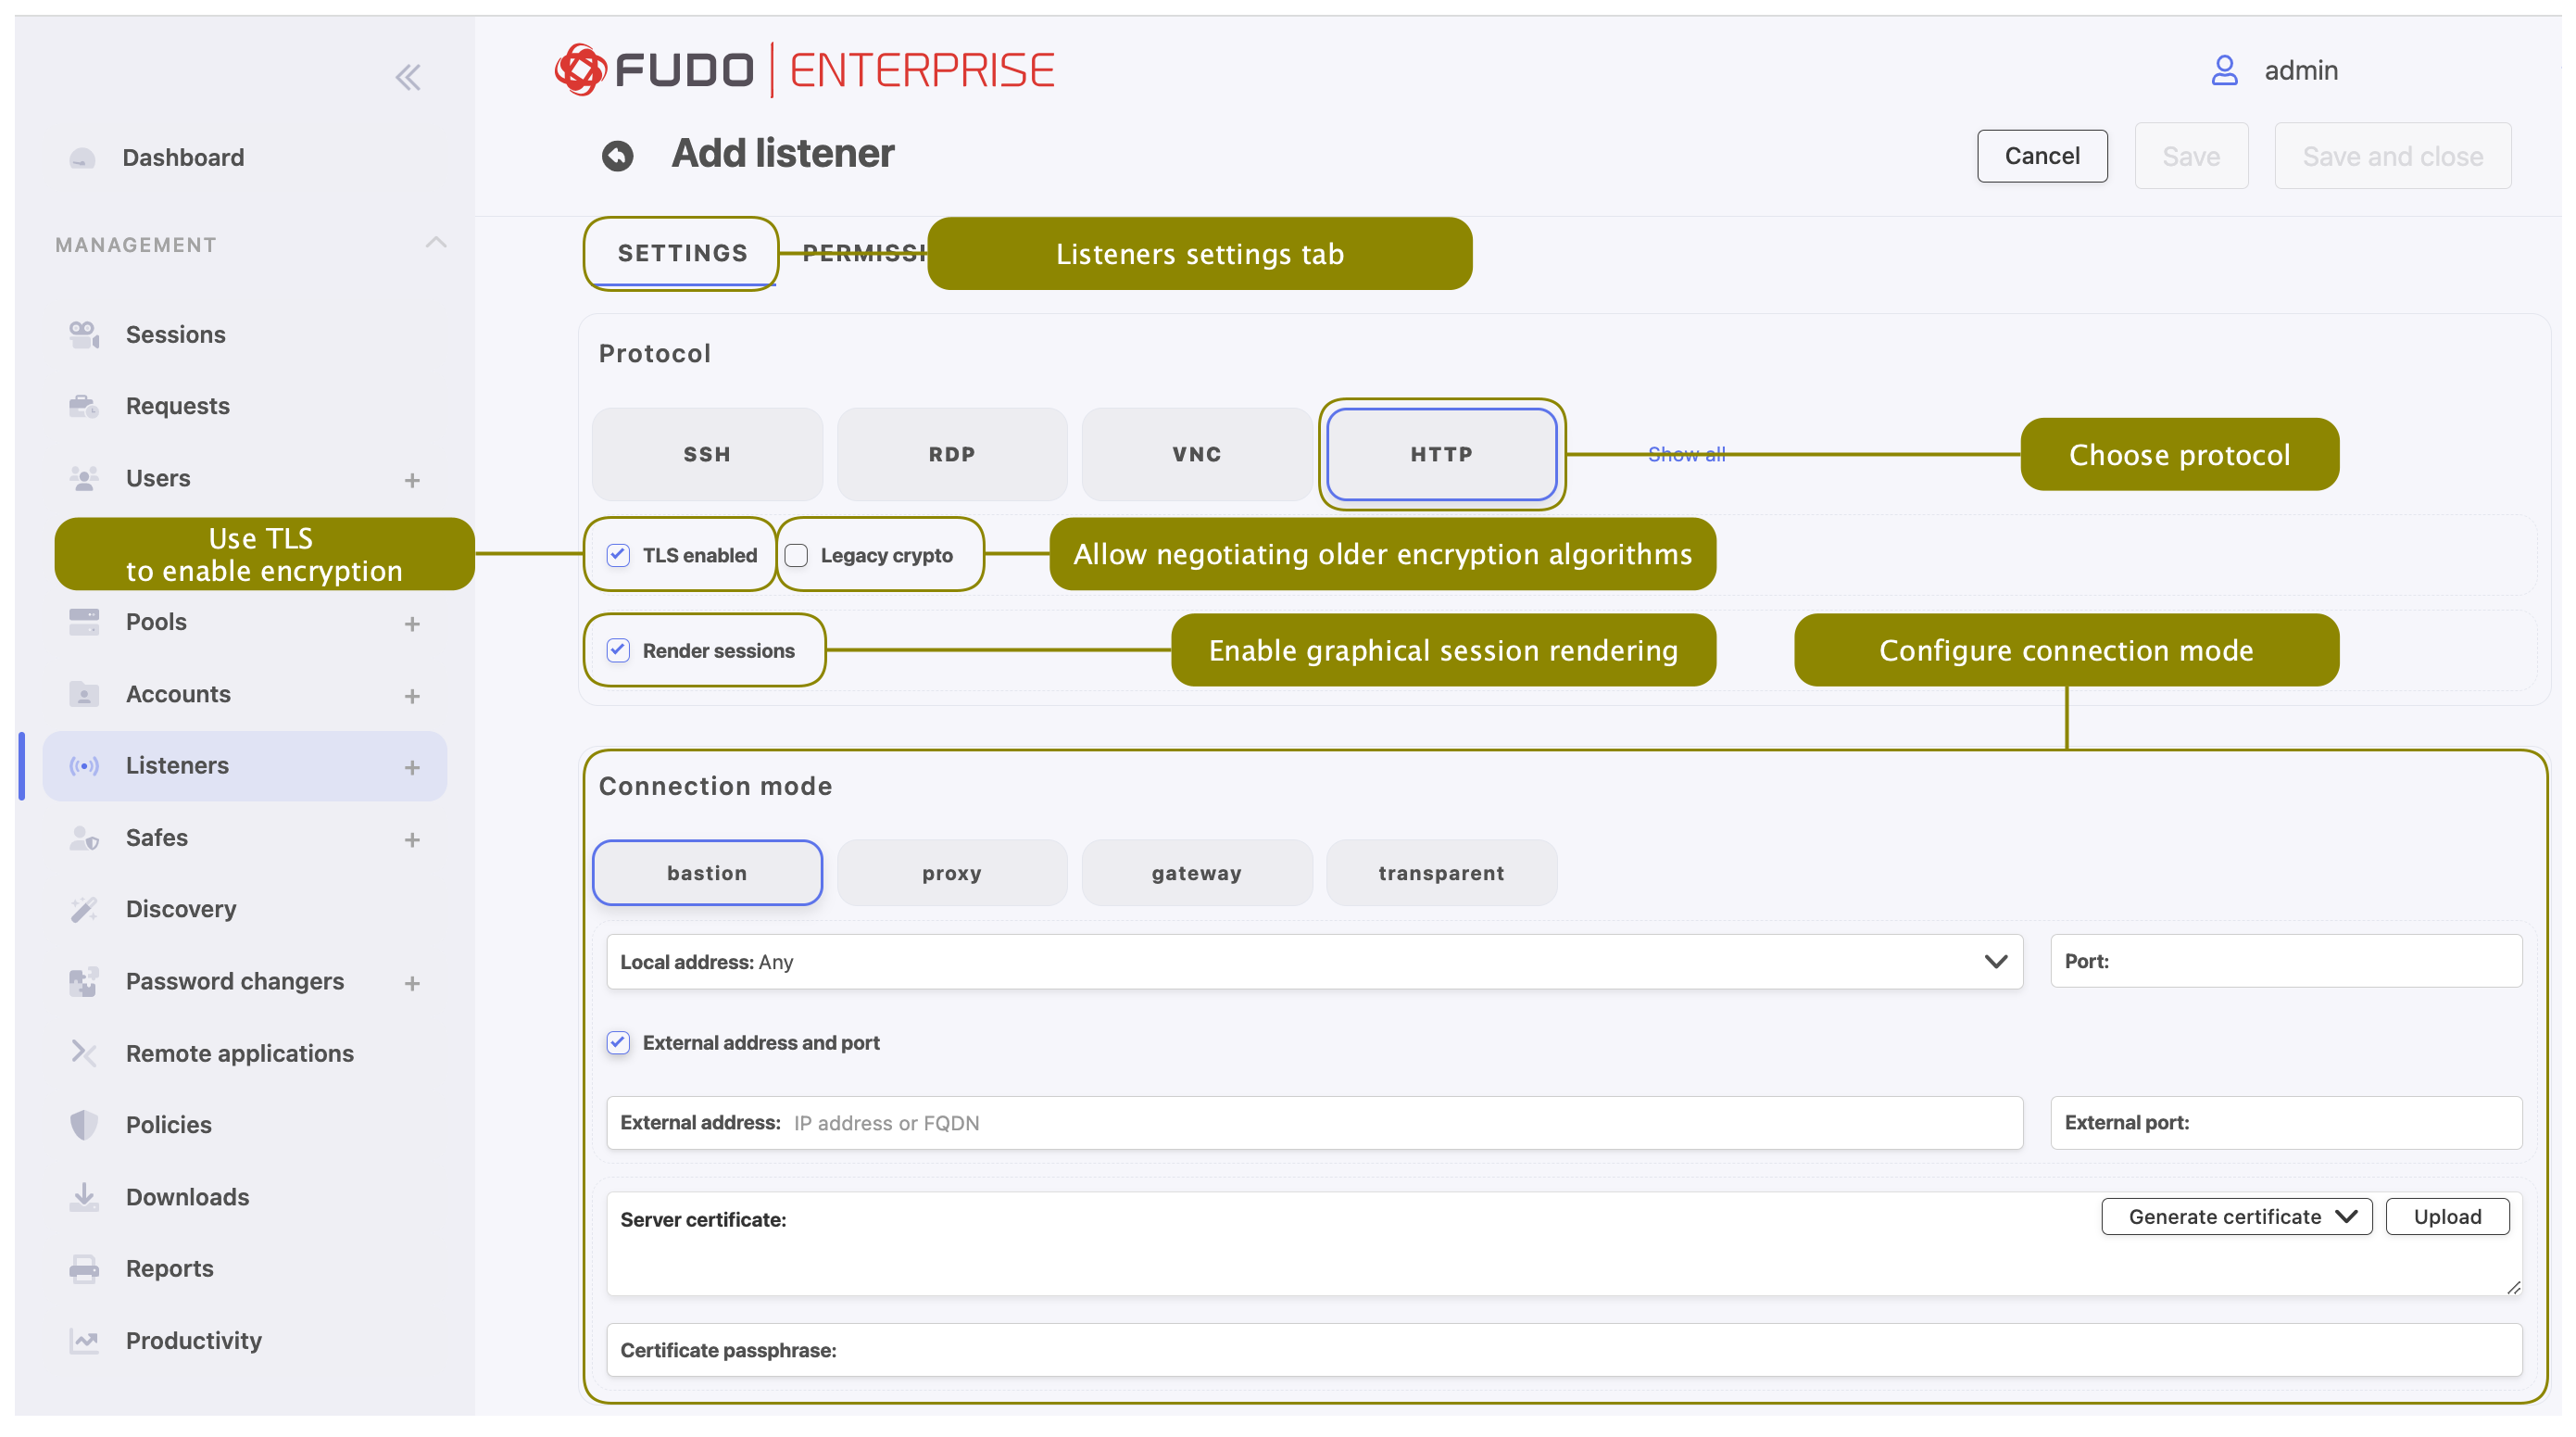Enable the Legacy crypto checkbox
The height and width of the screenshot is (1437, 2576).
click(x=797, y=555)
